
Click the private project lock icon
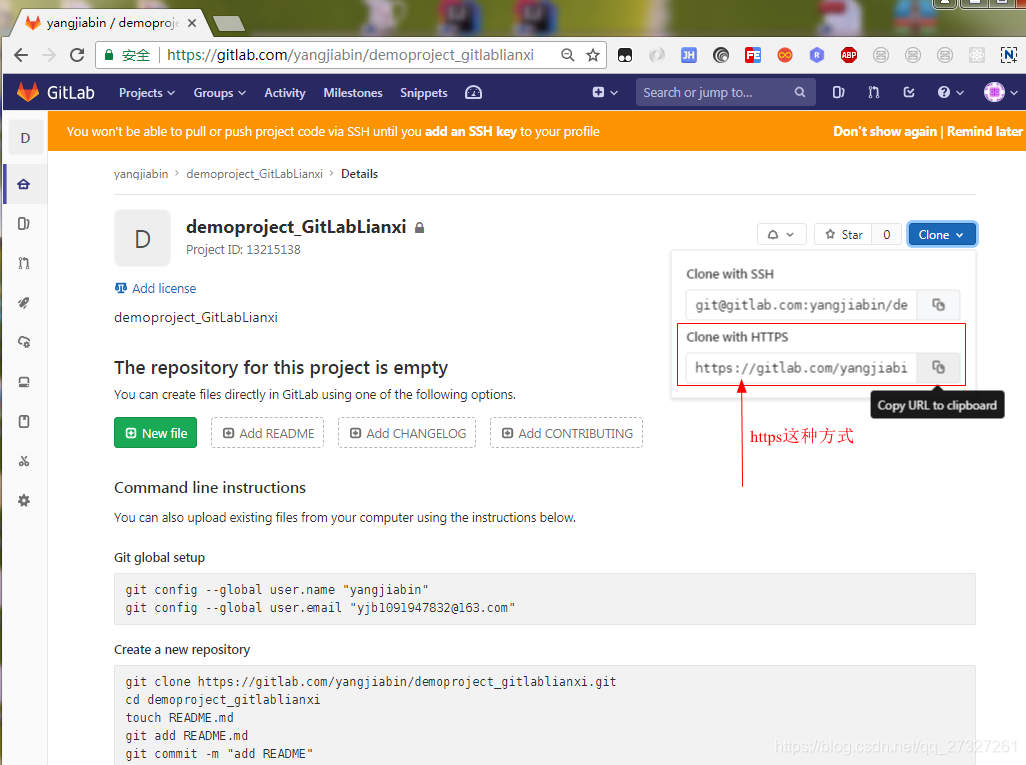[419, 228]
